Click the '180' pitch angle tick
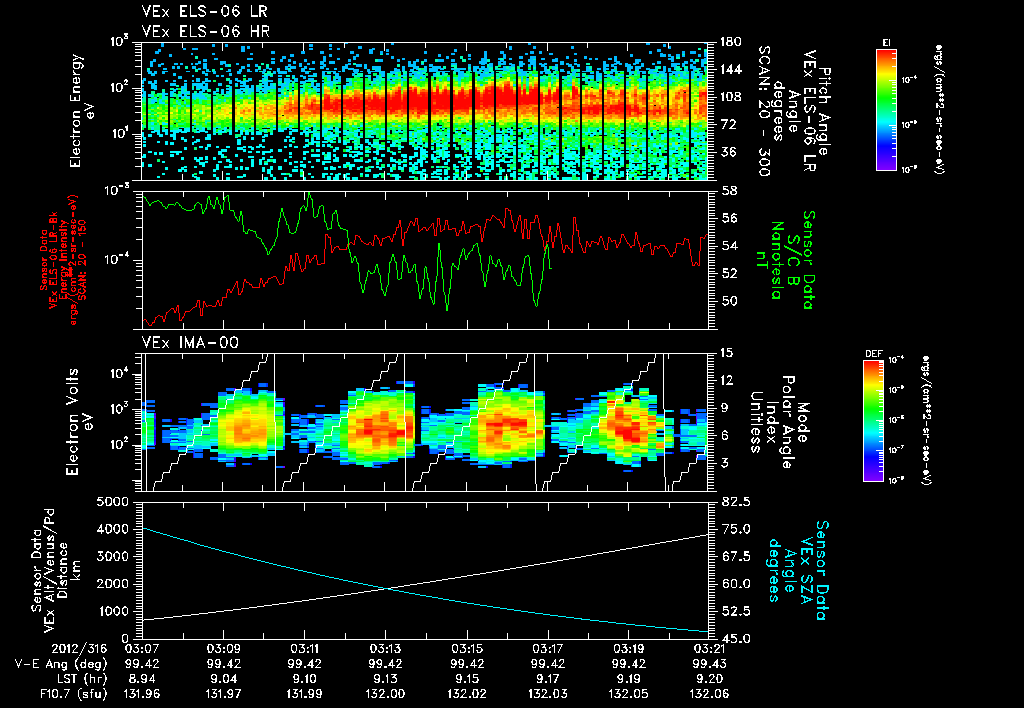Screen dimensions: 1024x708 coord(730,42)
